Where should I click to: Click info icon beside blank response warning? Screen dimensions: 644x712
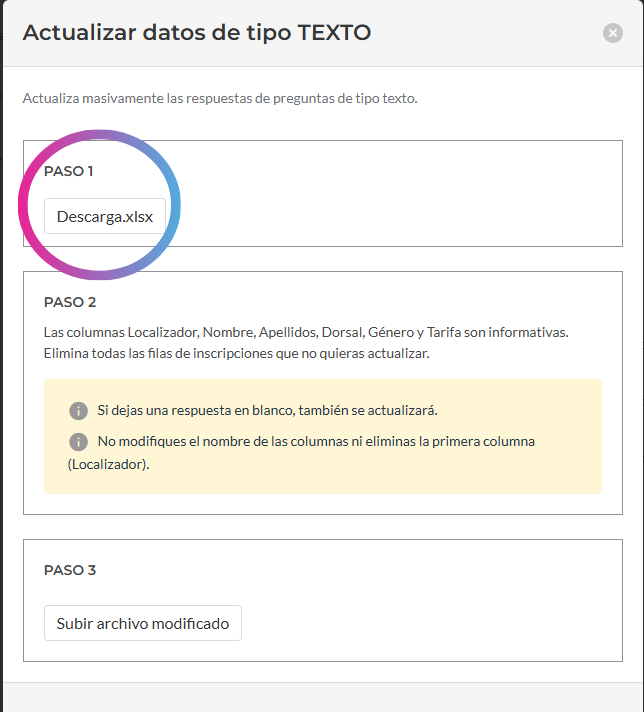(79, 410)
